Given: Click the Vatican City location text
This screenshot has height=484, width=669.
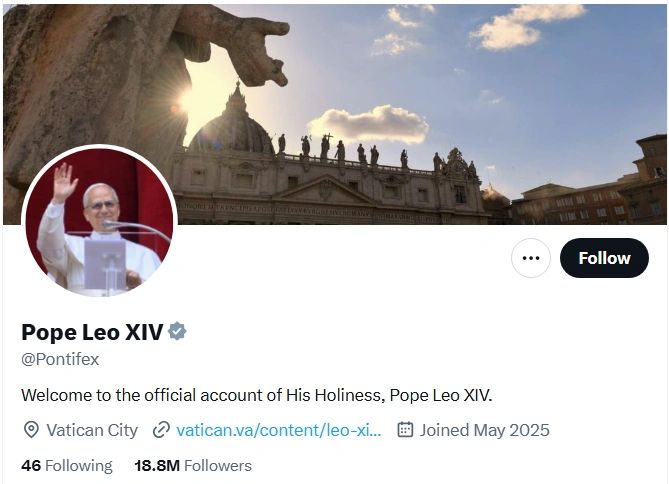Looking at the screenshot, I should point(92,430).
